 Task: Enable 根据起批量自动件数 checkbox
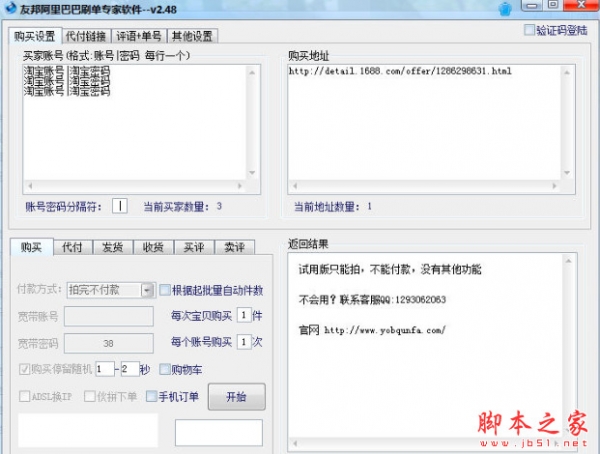[165, 290]
